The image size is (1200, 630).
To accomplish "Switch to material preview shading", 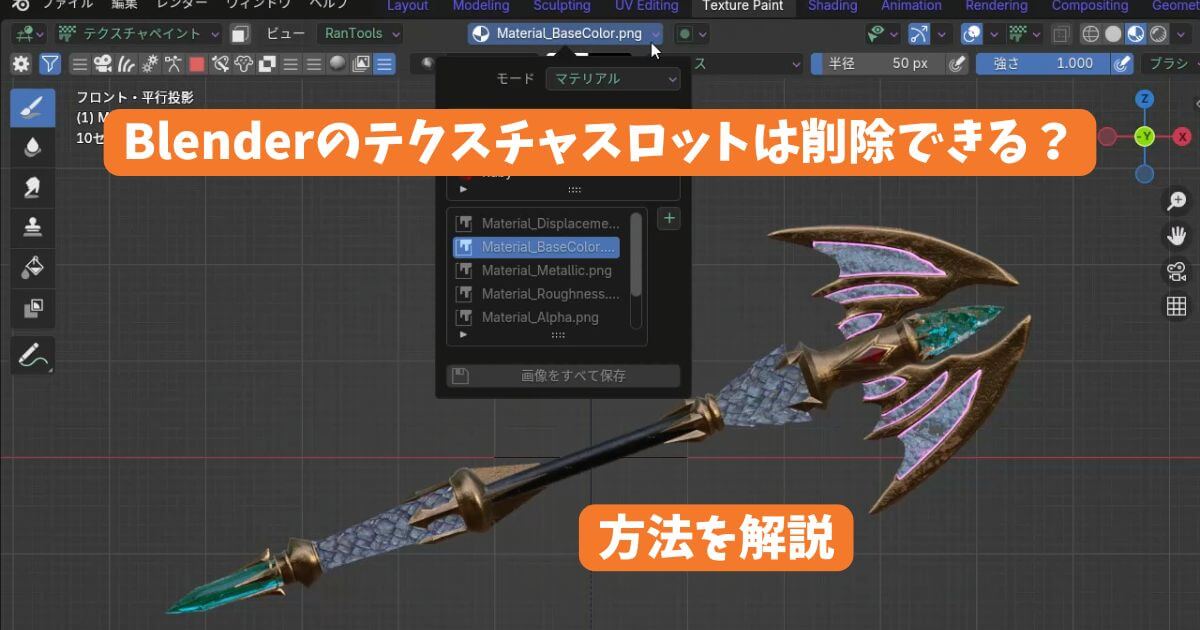I will point(1136,34).
